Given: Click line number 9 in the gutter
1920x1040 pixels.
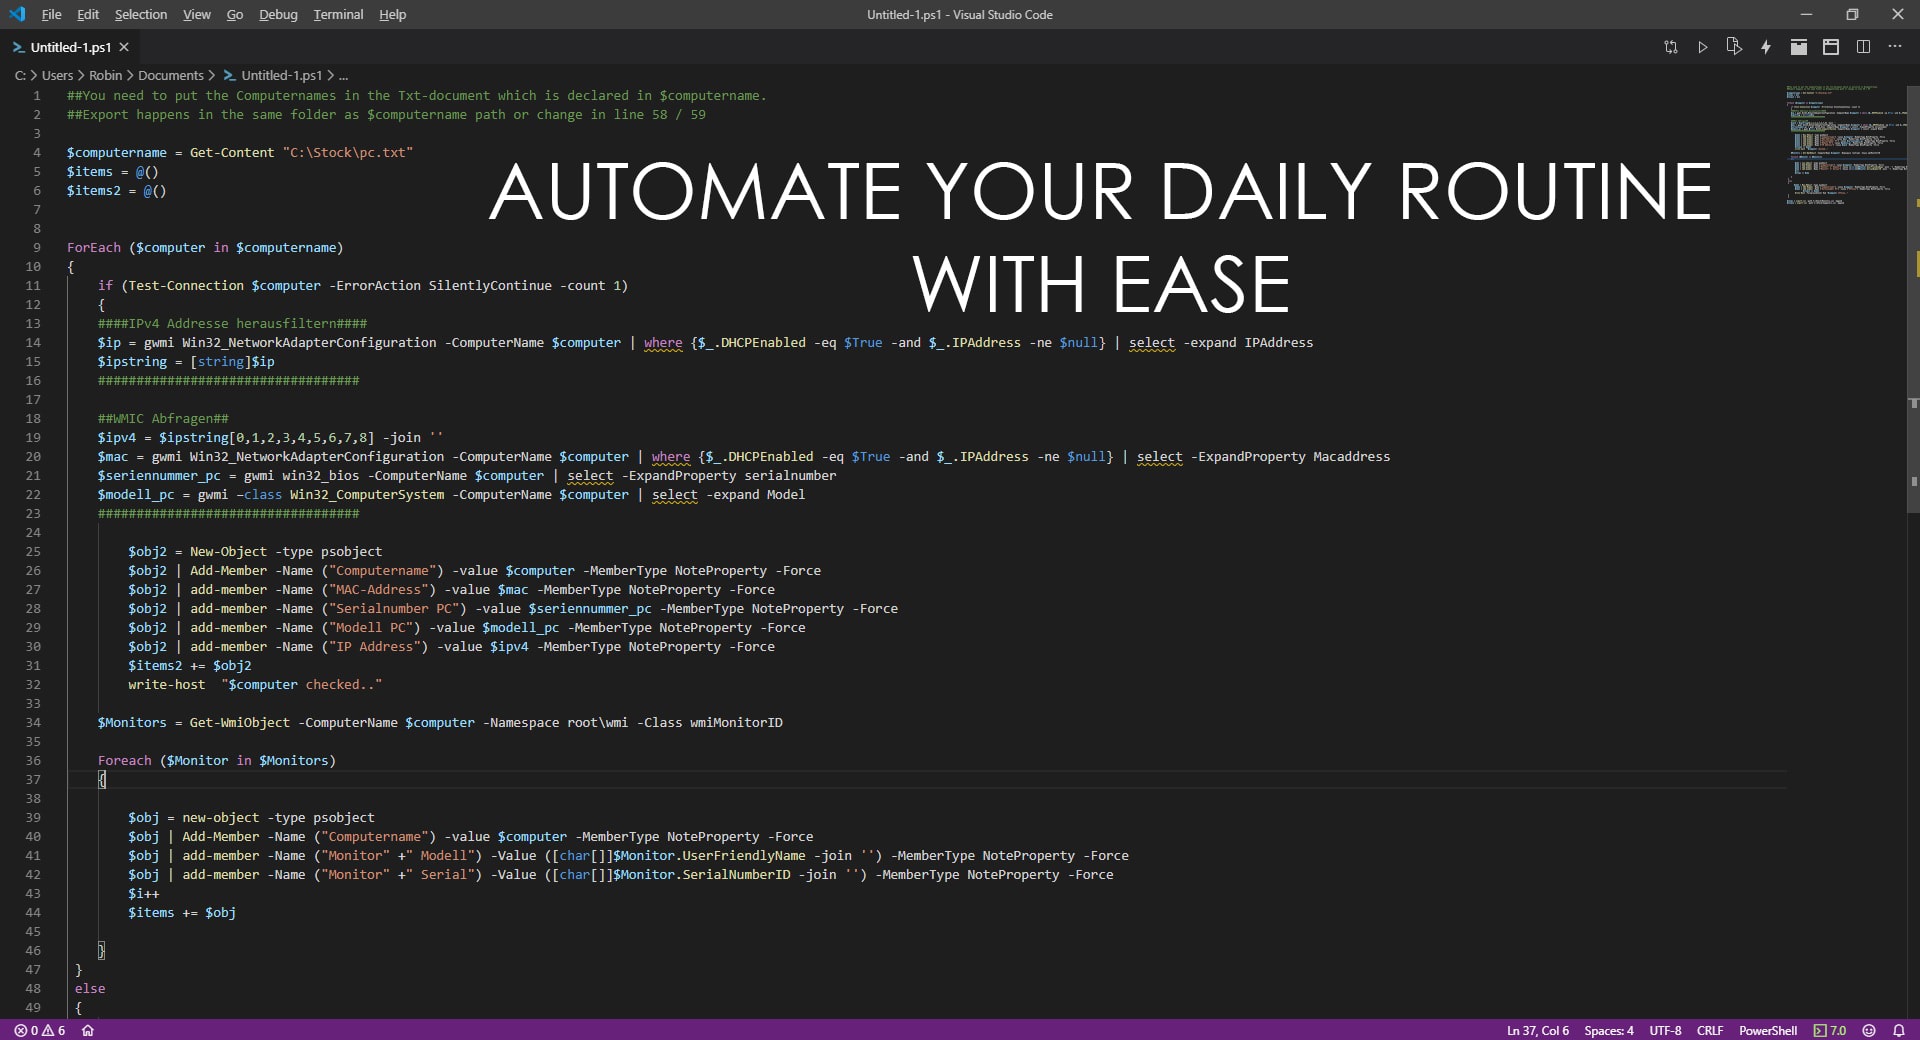Looking at the screenshot, I should click(x=37, y=247).
